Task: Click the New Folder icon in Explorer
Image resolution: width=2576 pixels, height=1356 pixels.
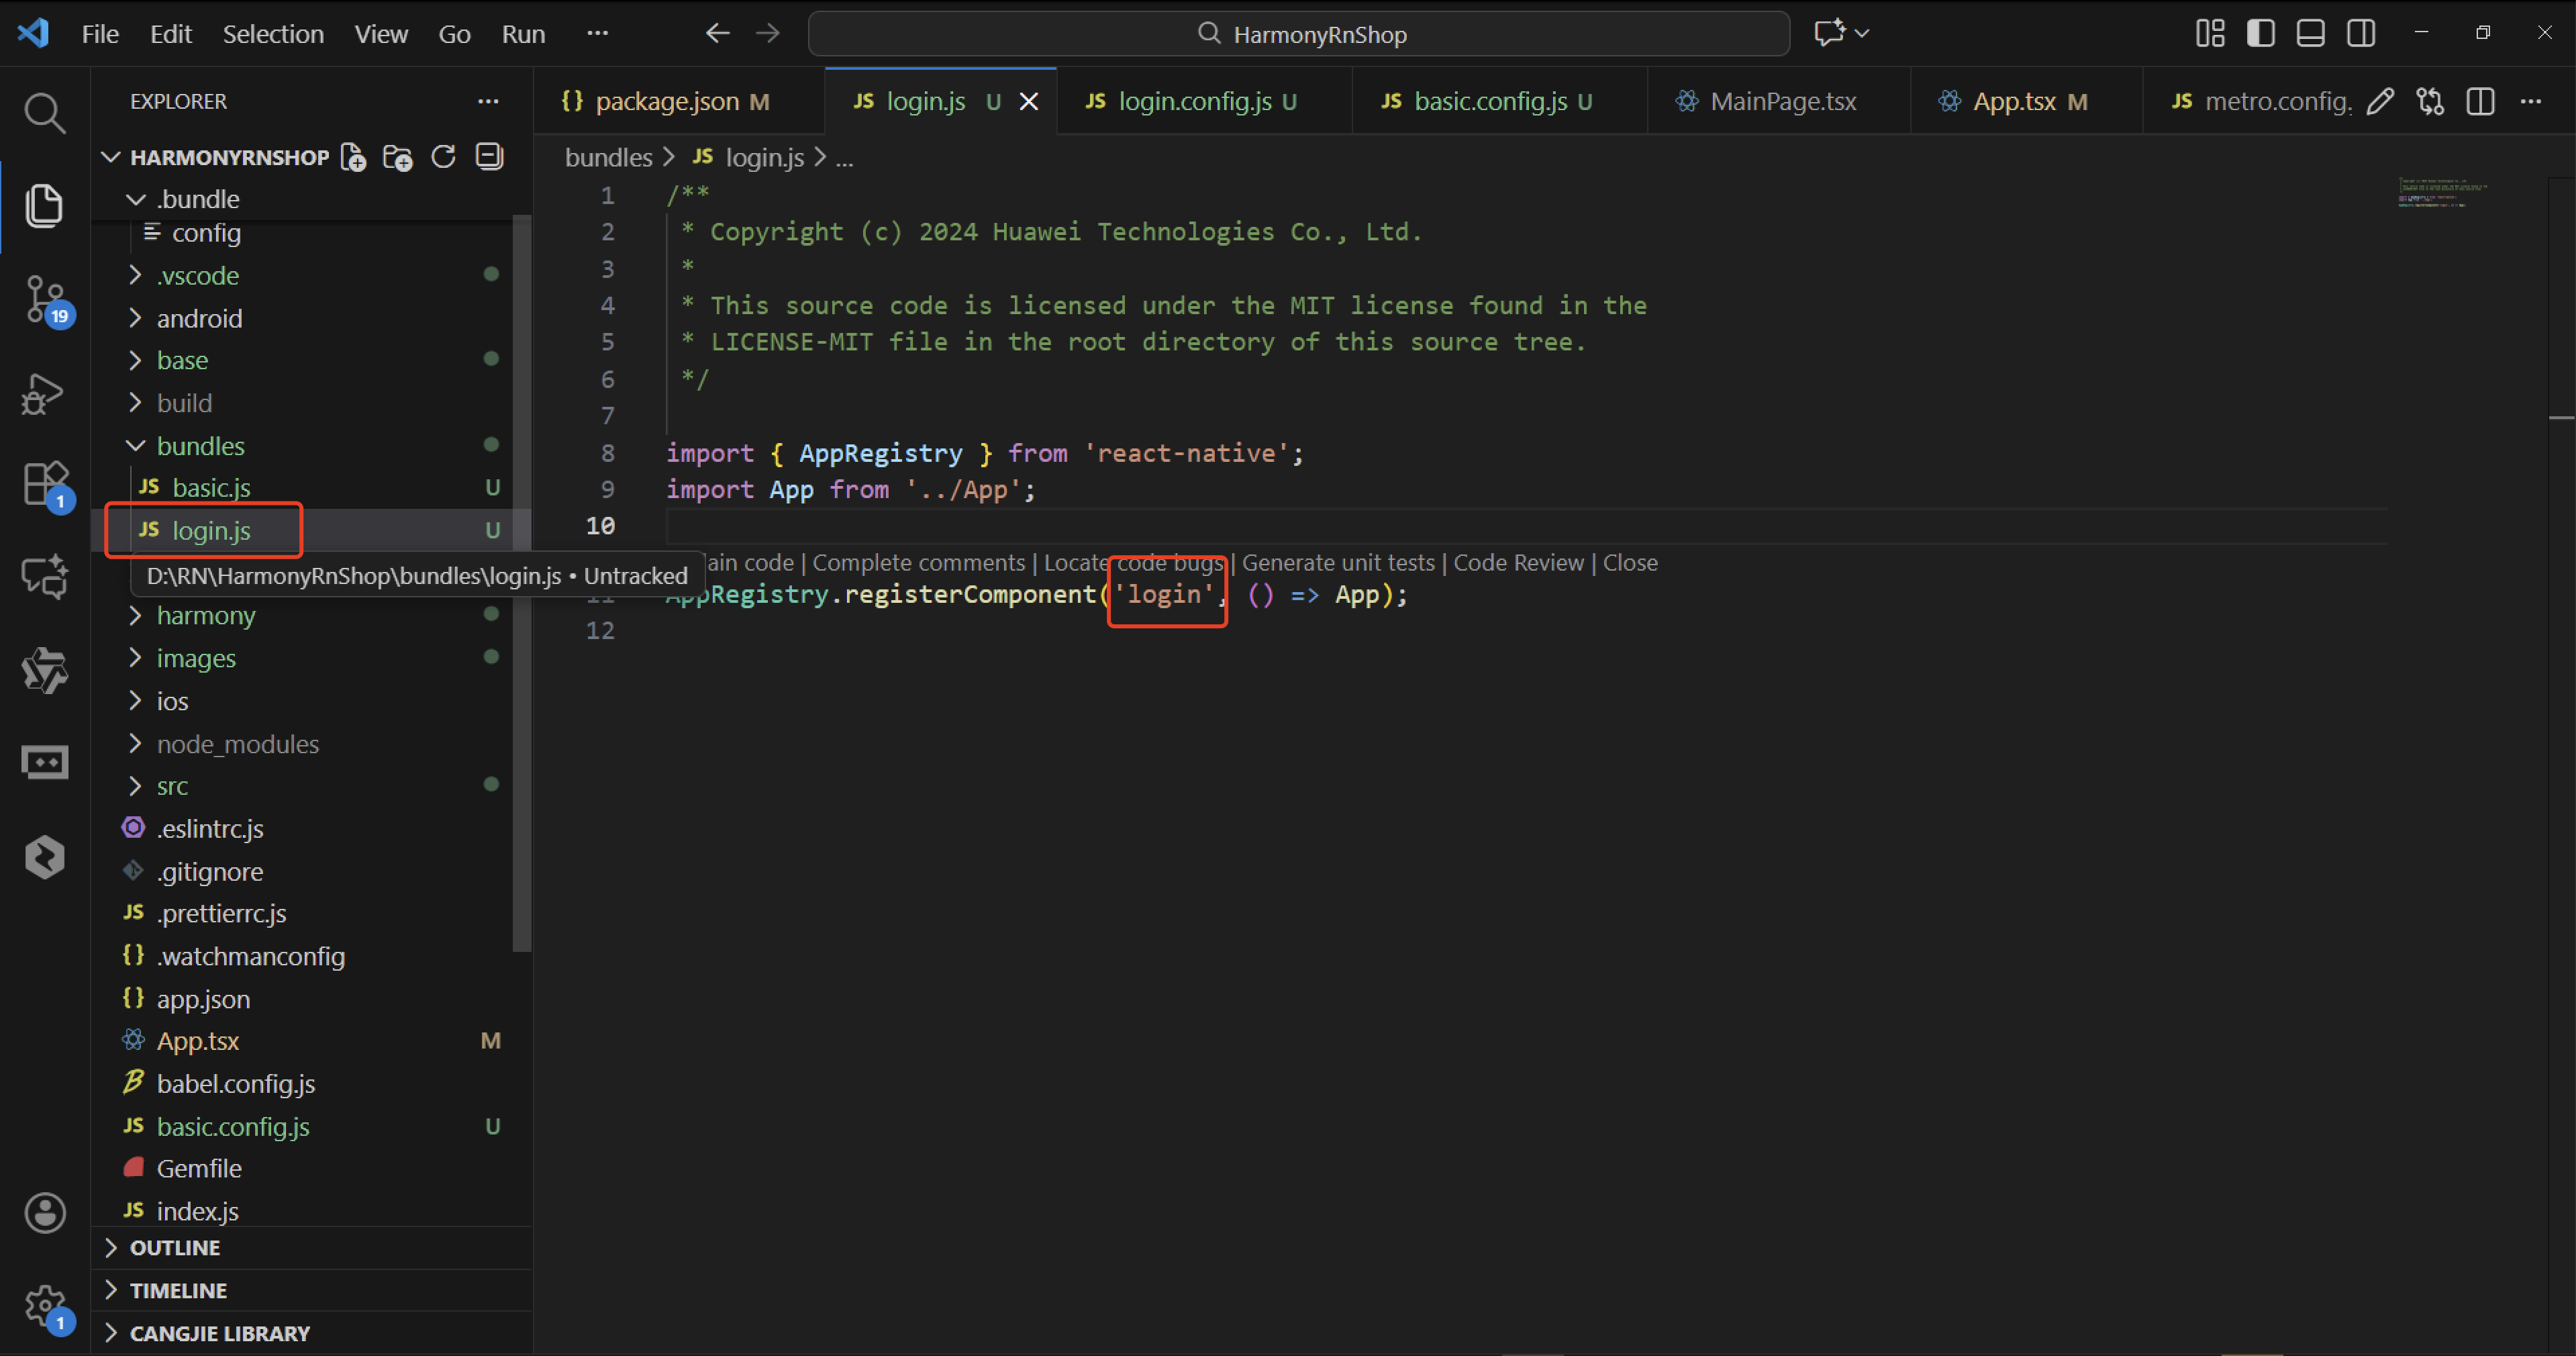Action: [x=398, y=157]
